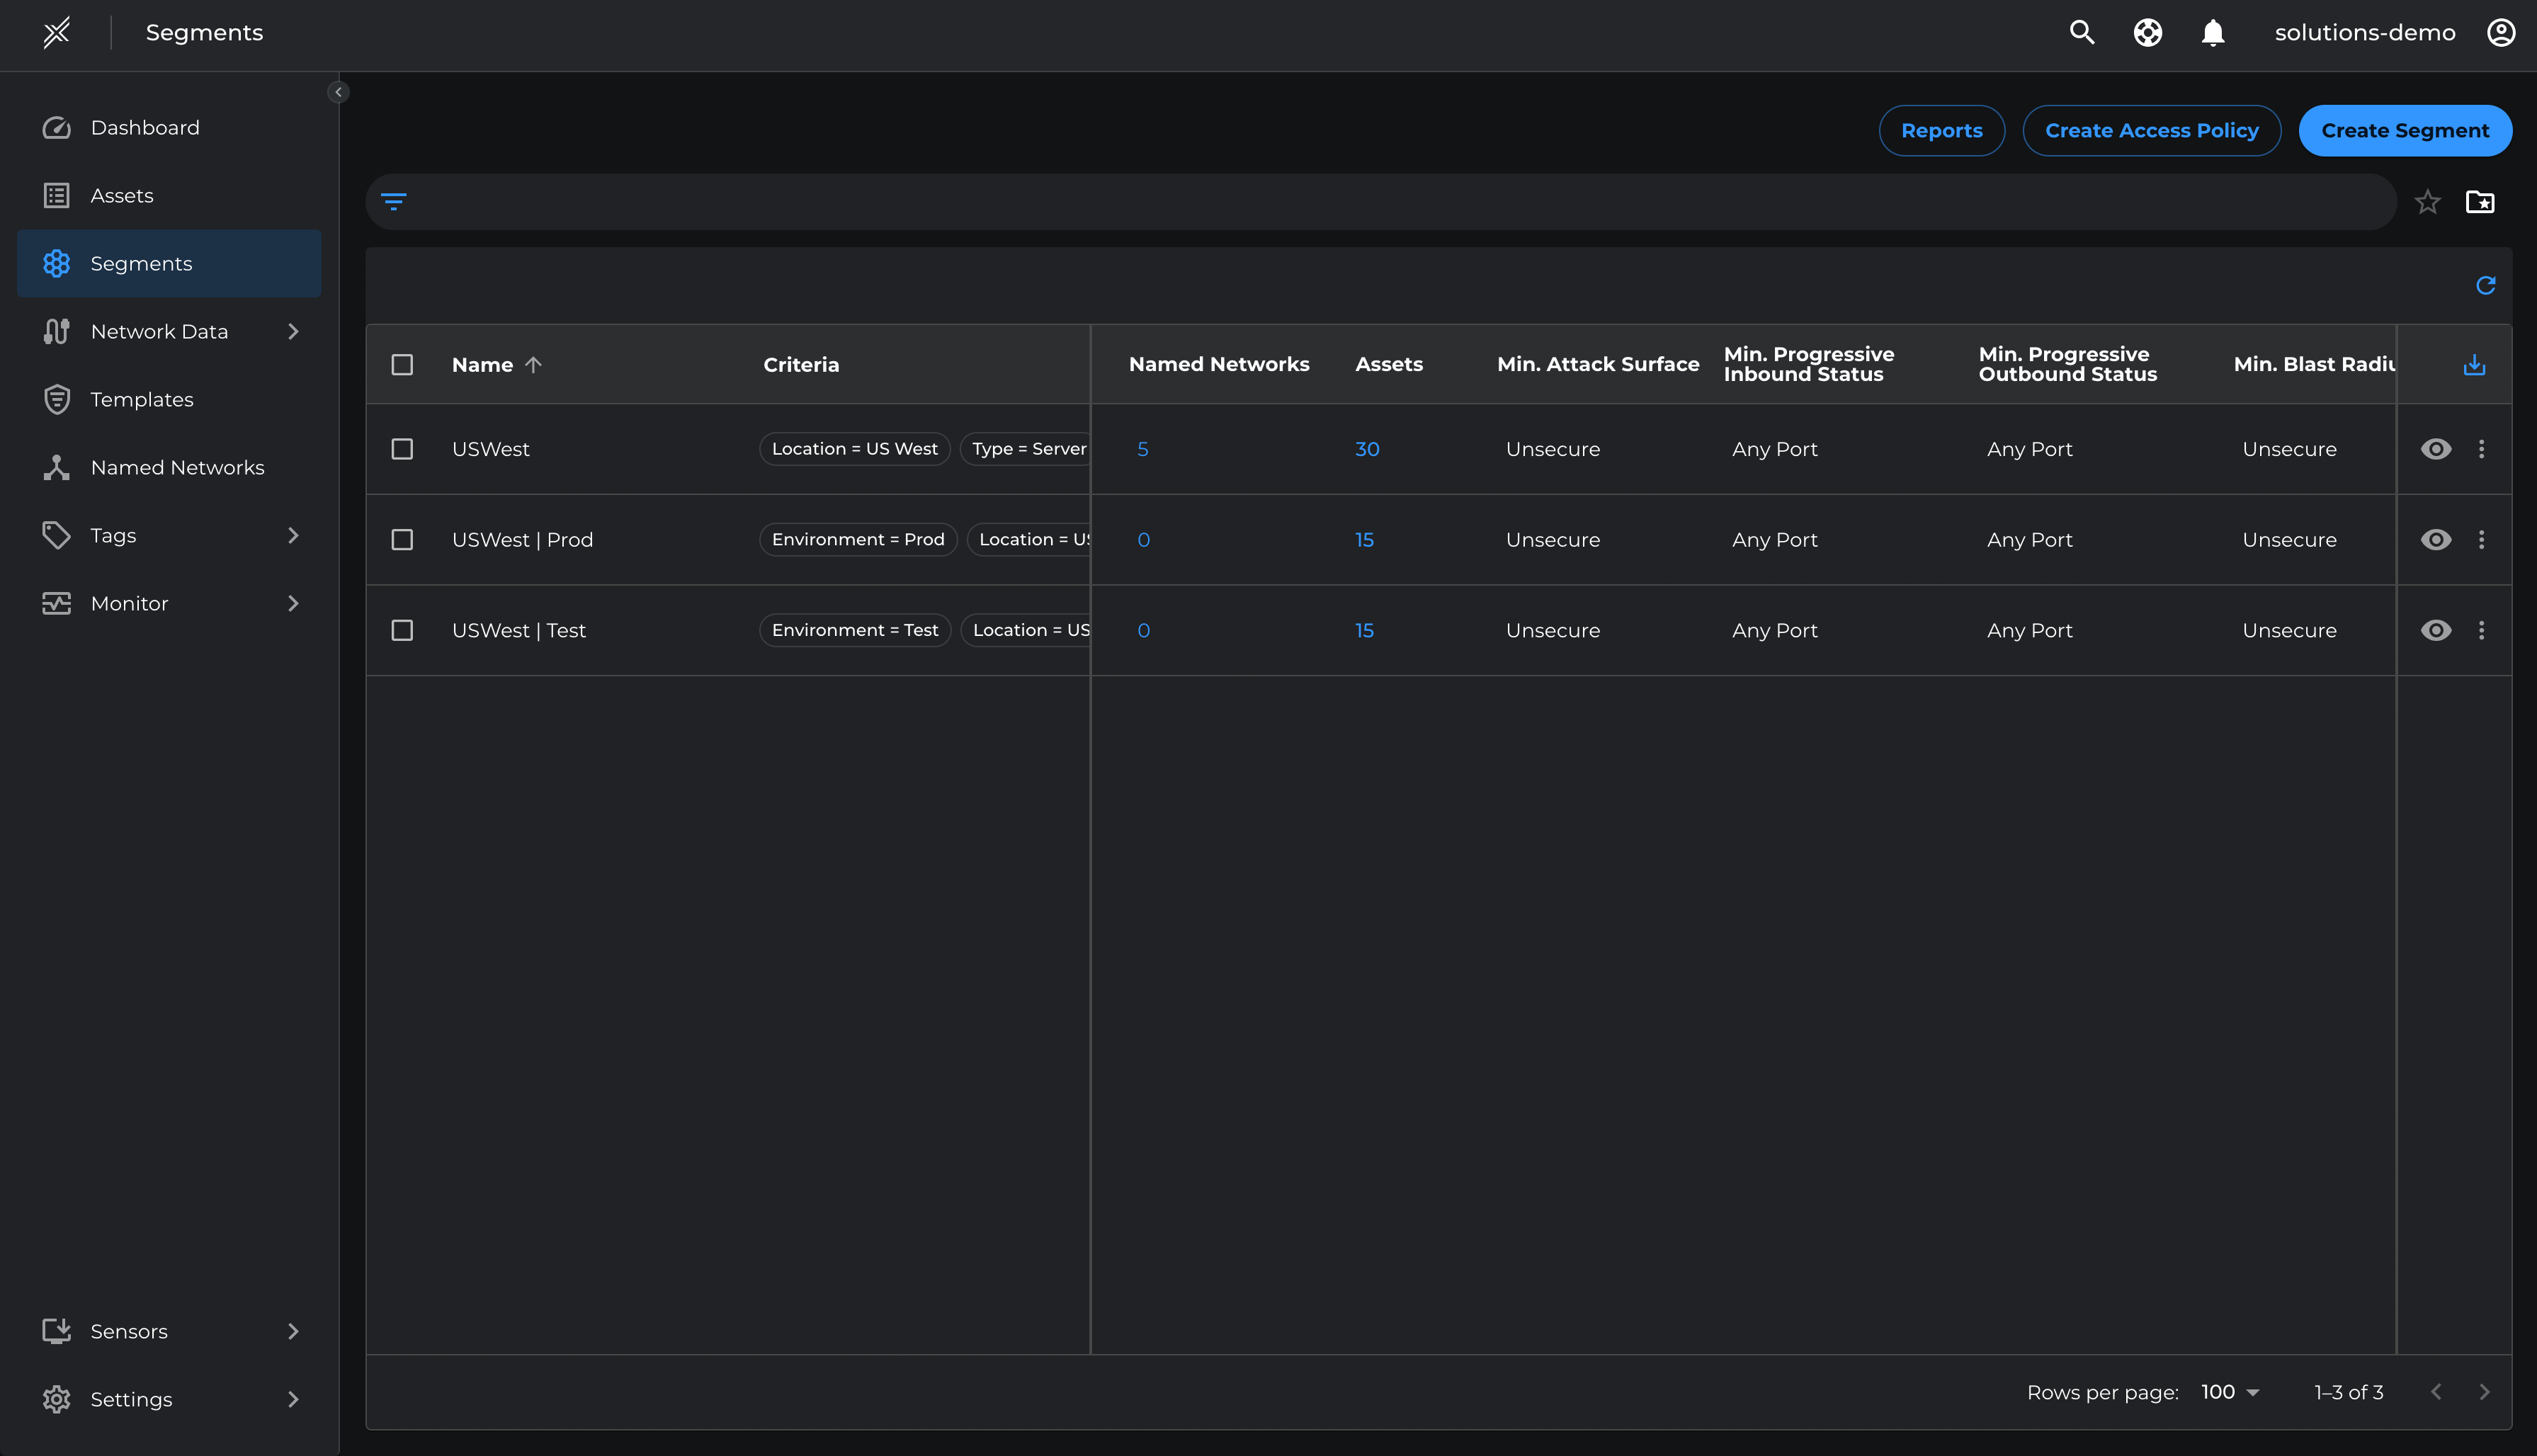
Task: Open saved filters folder icon
Action: (2480, 202)
